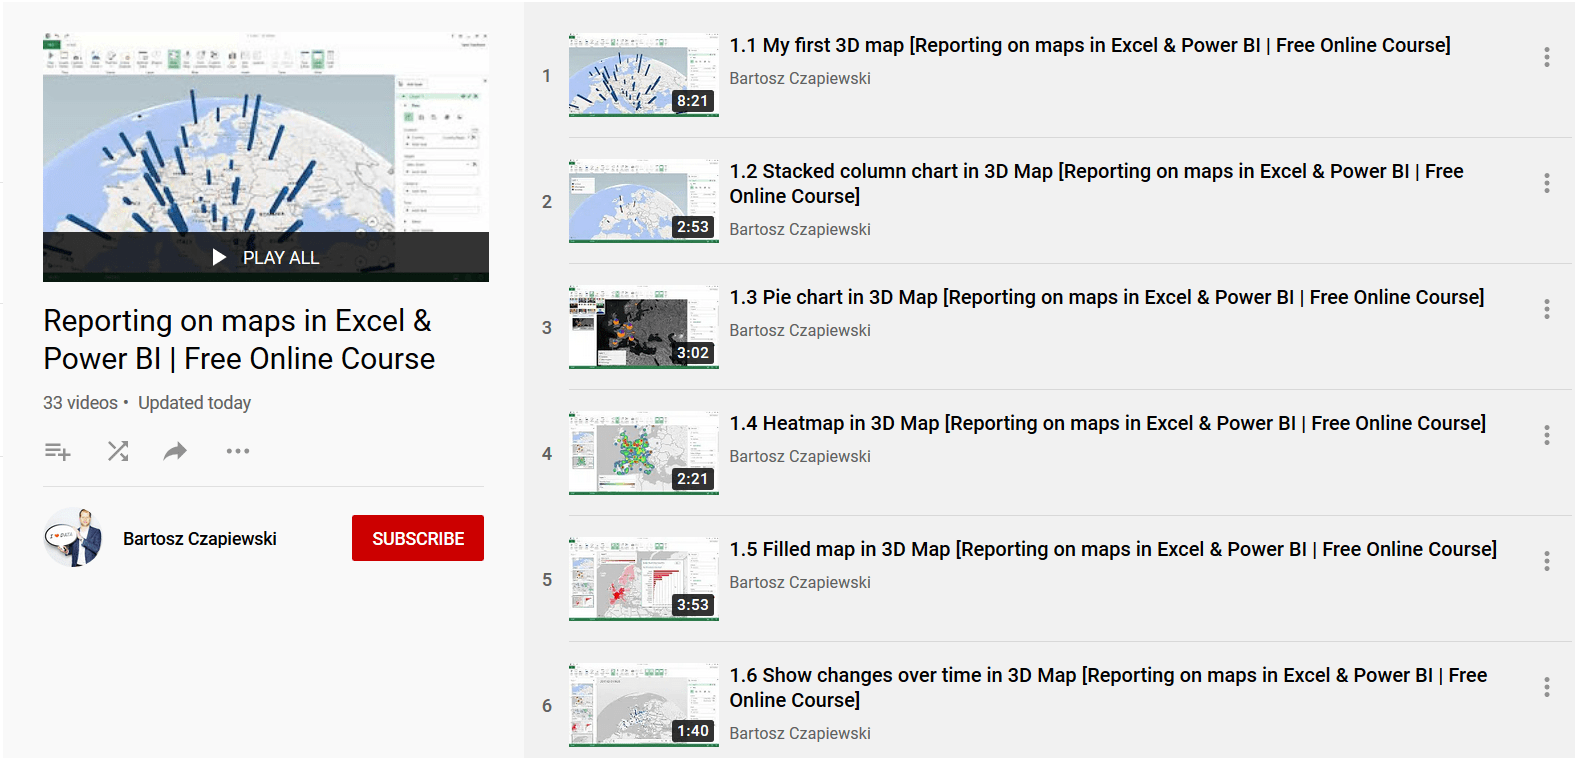Click author name under video 1.2
This screenshot has height=758, width=1575.
pyautogui.click(x=800, y=229)
